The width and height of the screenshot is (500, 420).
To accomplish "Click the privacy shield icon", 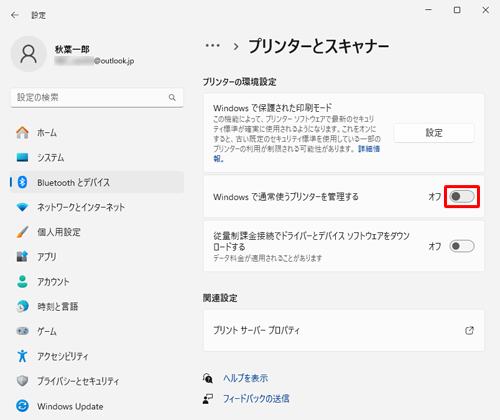I will coord(22,381).
